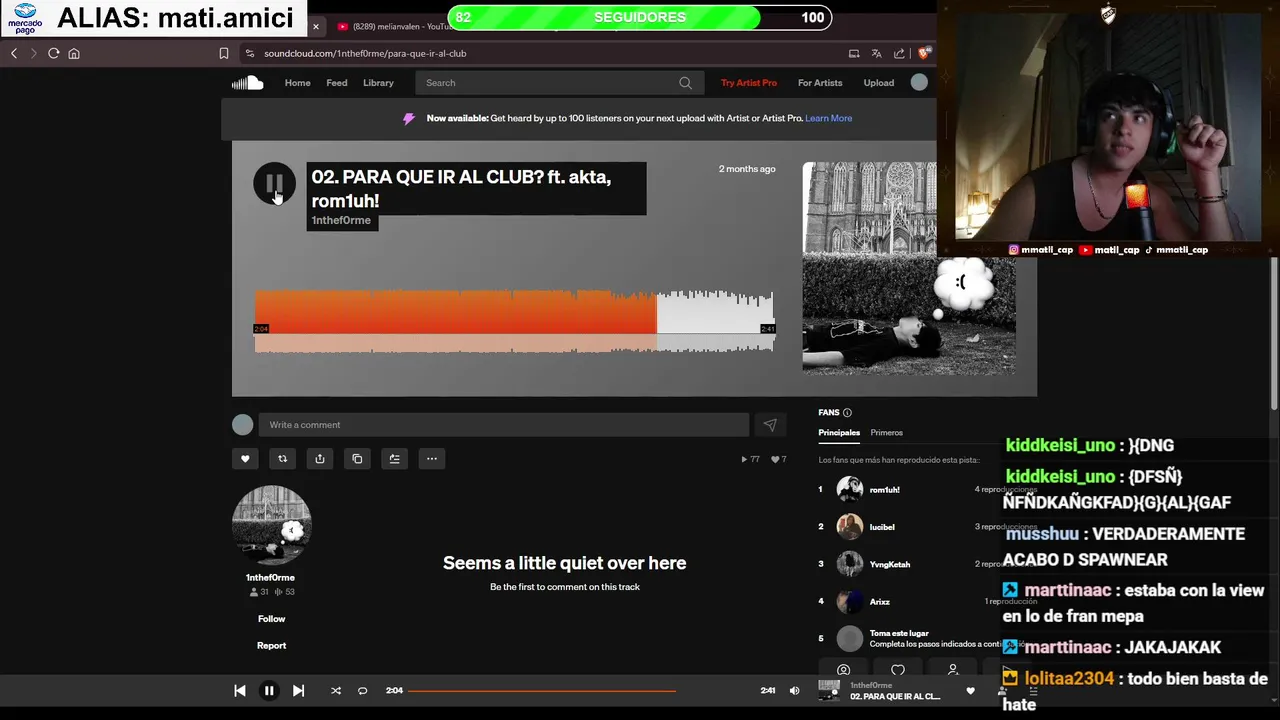Open the translate page icon in address bar

(876, 53)
